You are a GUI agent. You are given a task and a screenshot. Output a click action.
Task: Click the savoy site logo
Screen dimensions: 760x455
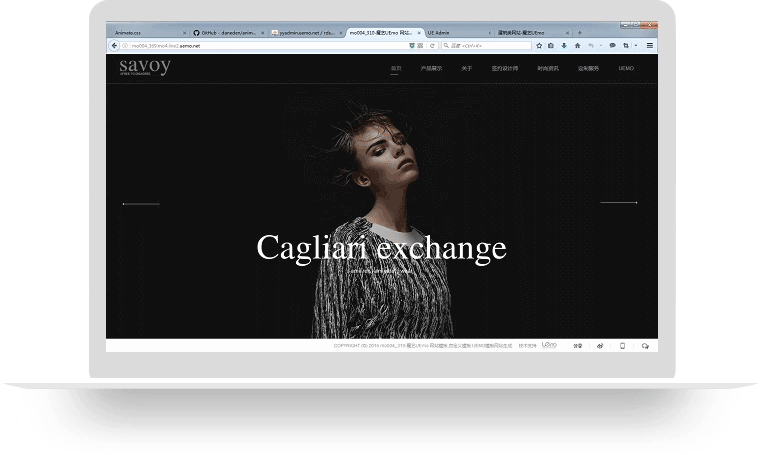click(145, 66)
